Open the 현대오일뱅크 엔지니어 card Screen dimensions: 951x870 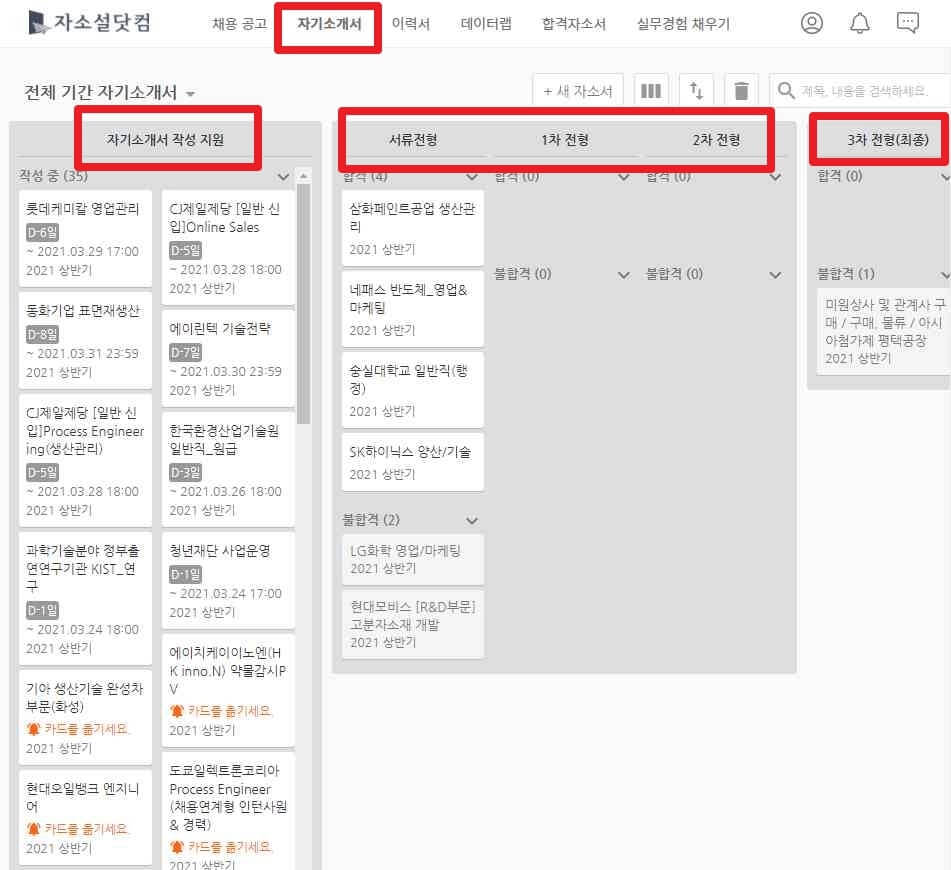point(85,817)
